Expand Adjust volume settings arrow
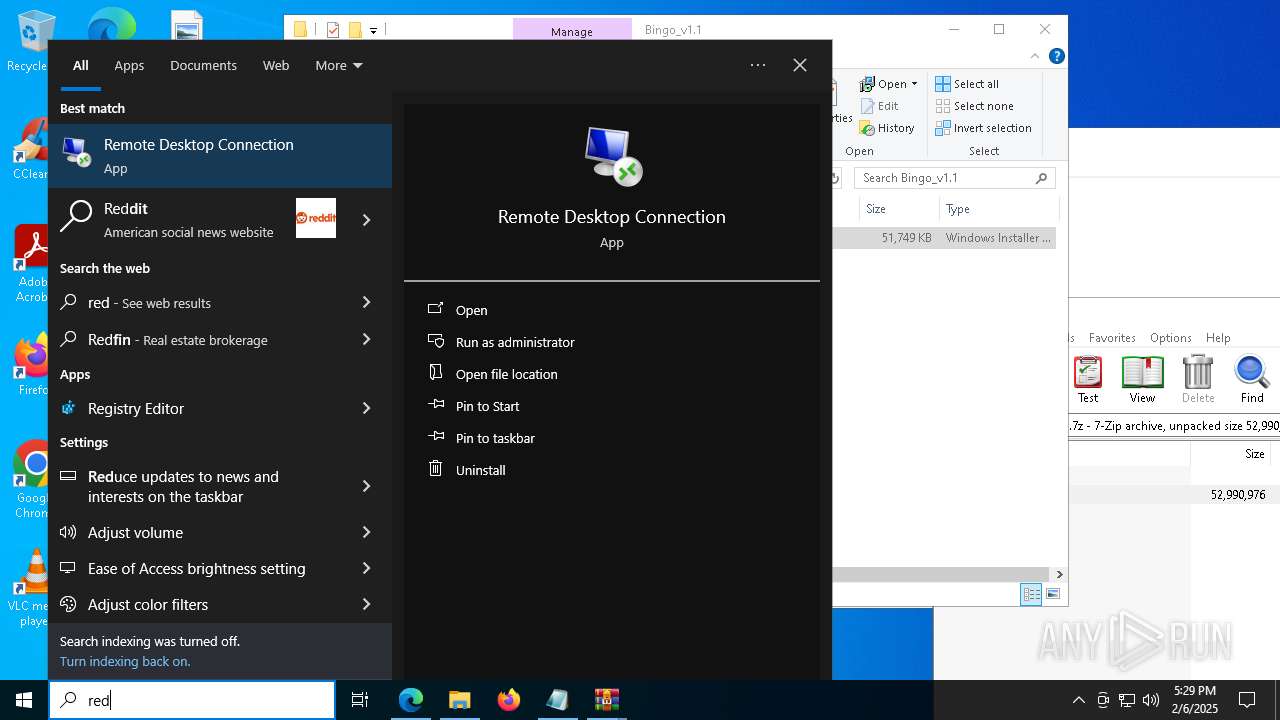Screen dimensions: 1280x720 pos(366,532)
